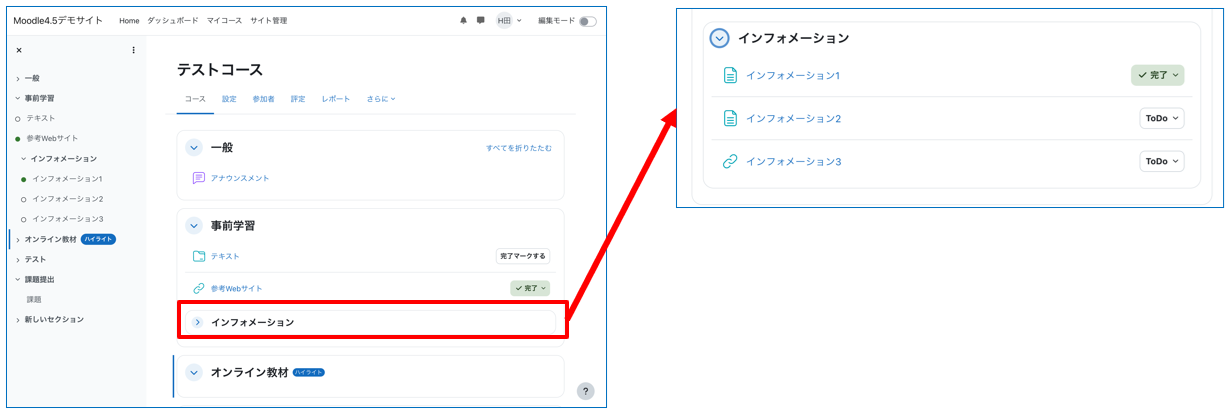
Task: Close the course index drawer
Action: (19, 50)
